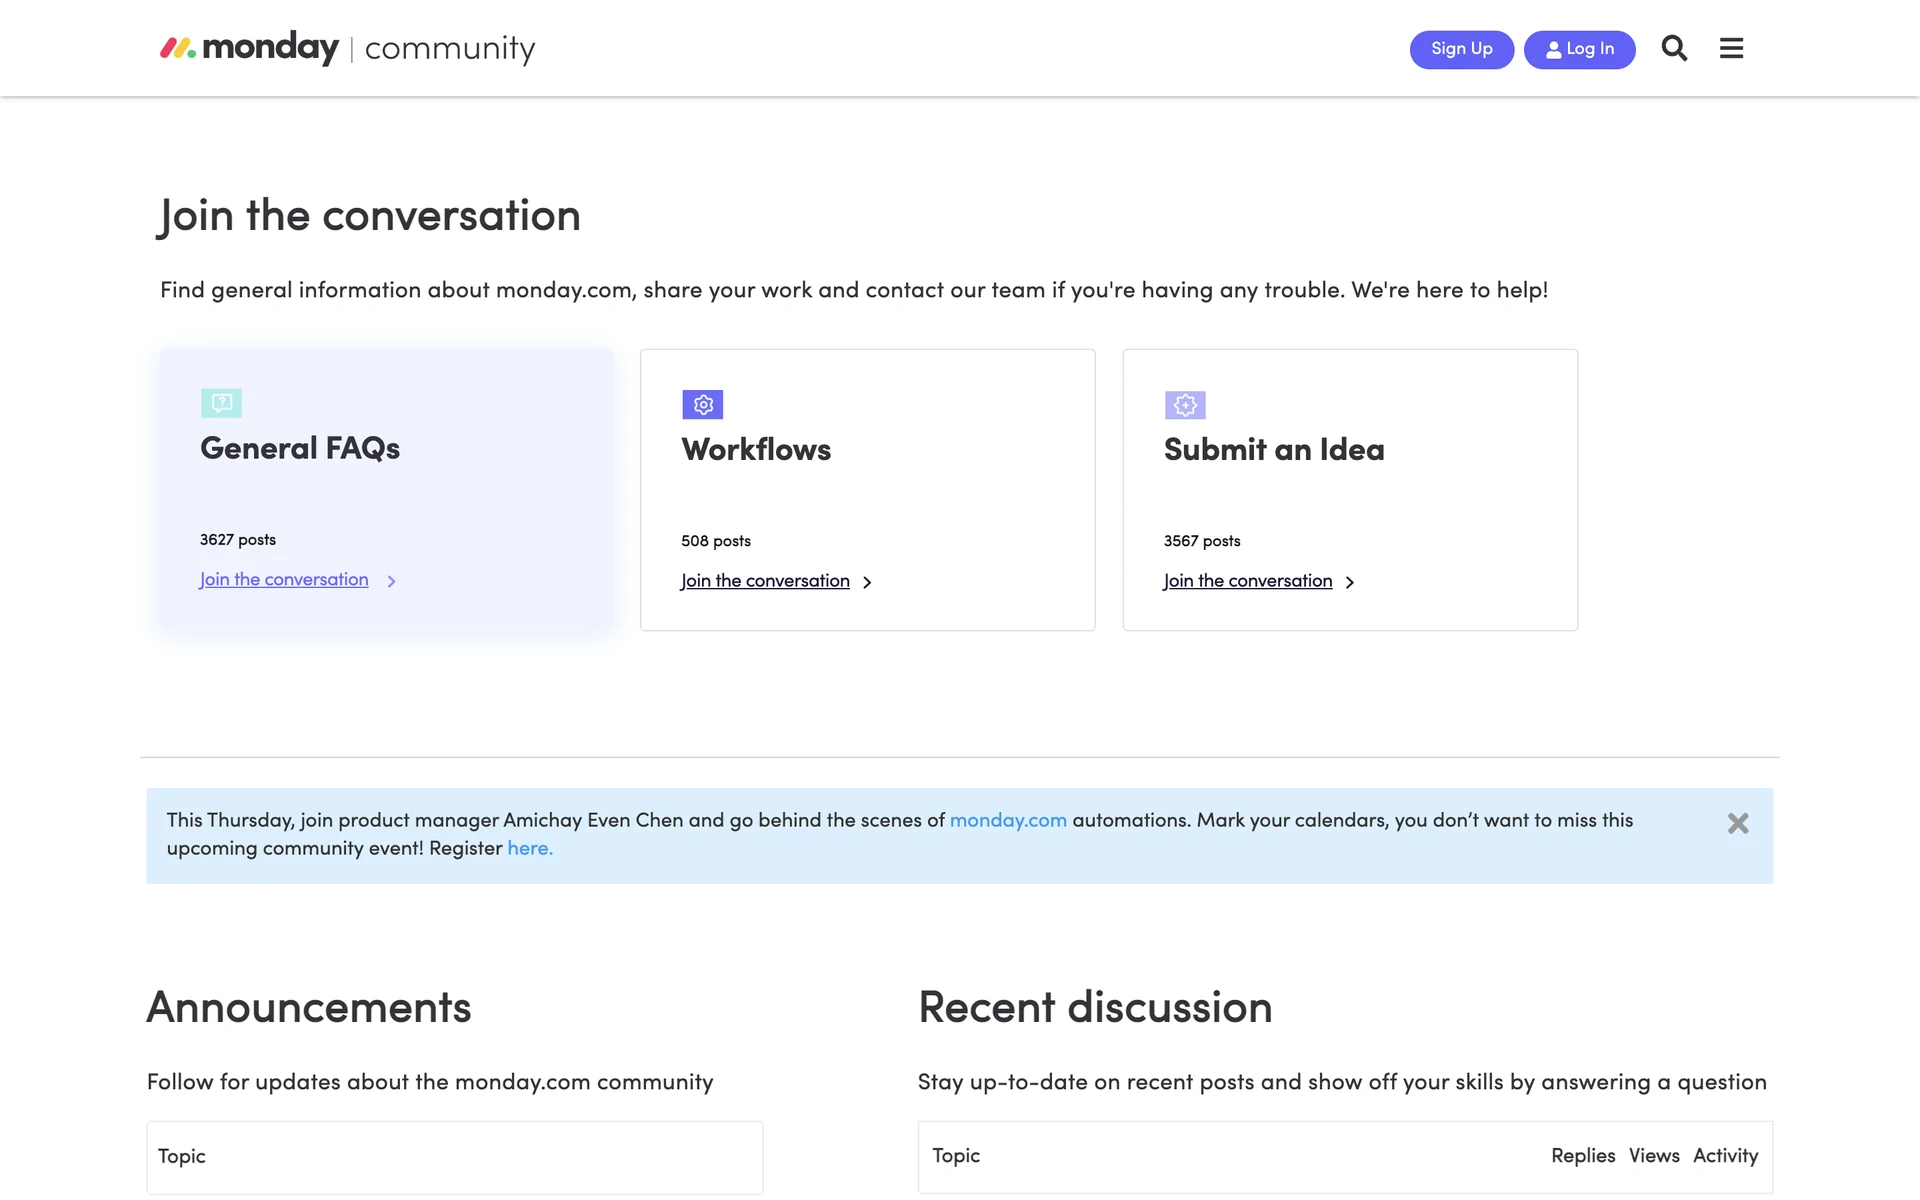Image resolution: width=1920 pixels, height=1200 pixels.
Task: Open the hamburger menu icon
Action: click(1731, 48)
